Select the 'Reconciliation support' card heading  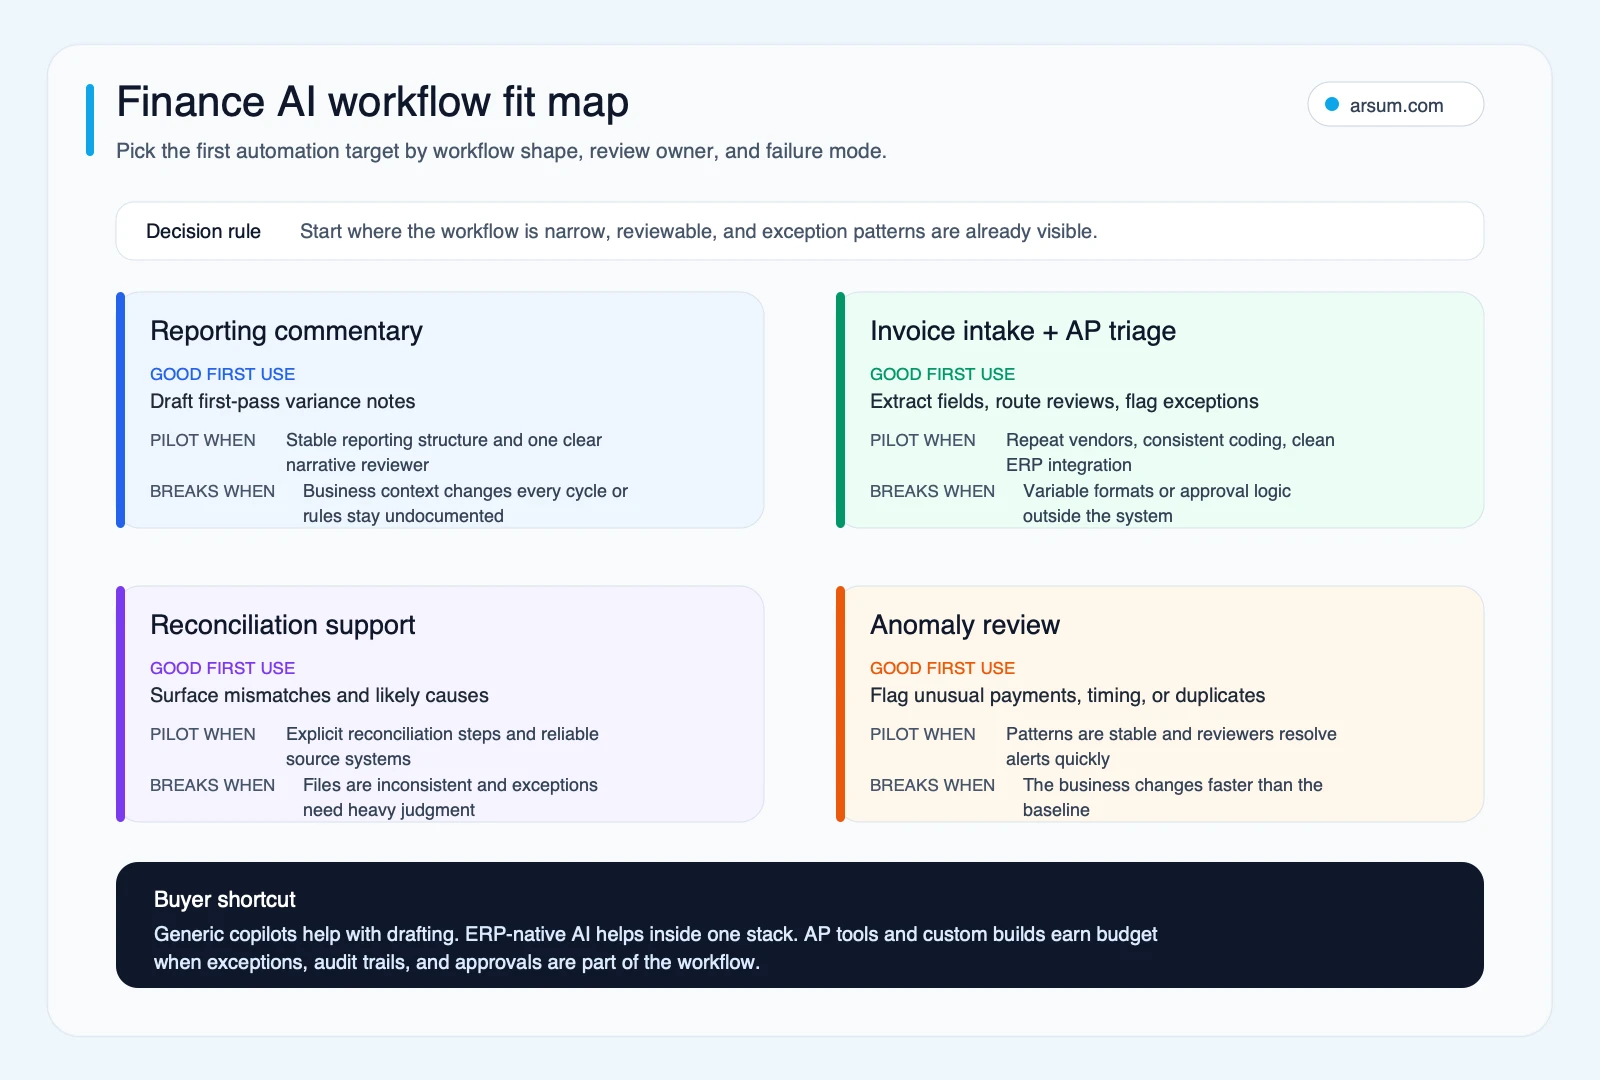click(x=282, y=625)
